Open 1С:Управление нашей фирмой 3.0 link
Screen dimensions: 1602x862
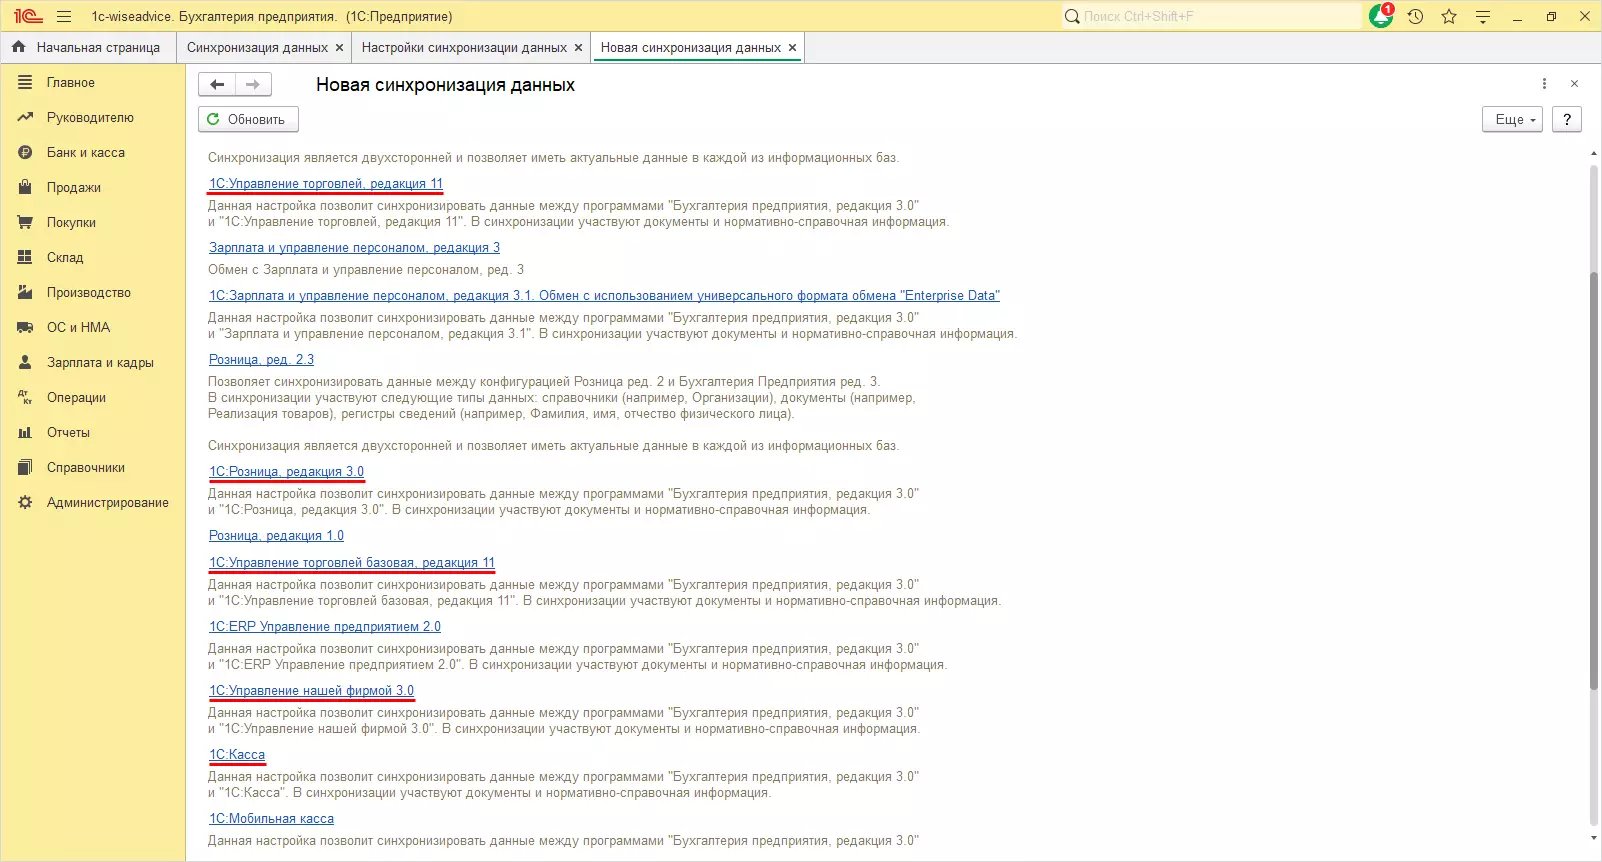(311, 691)
